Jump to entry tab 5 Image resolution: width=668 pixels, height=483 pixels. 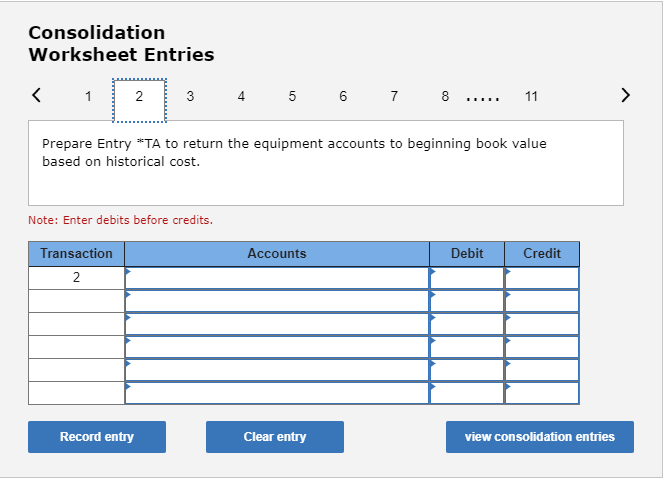292,96
